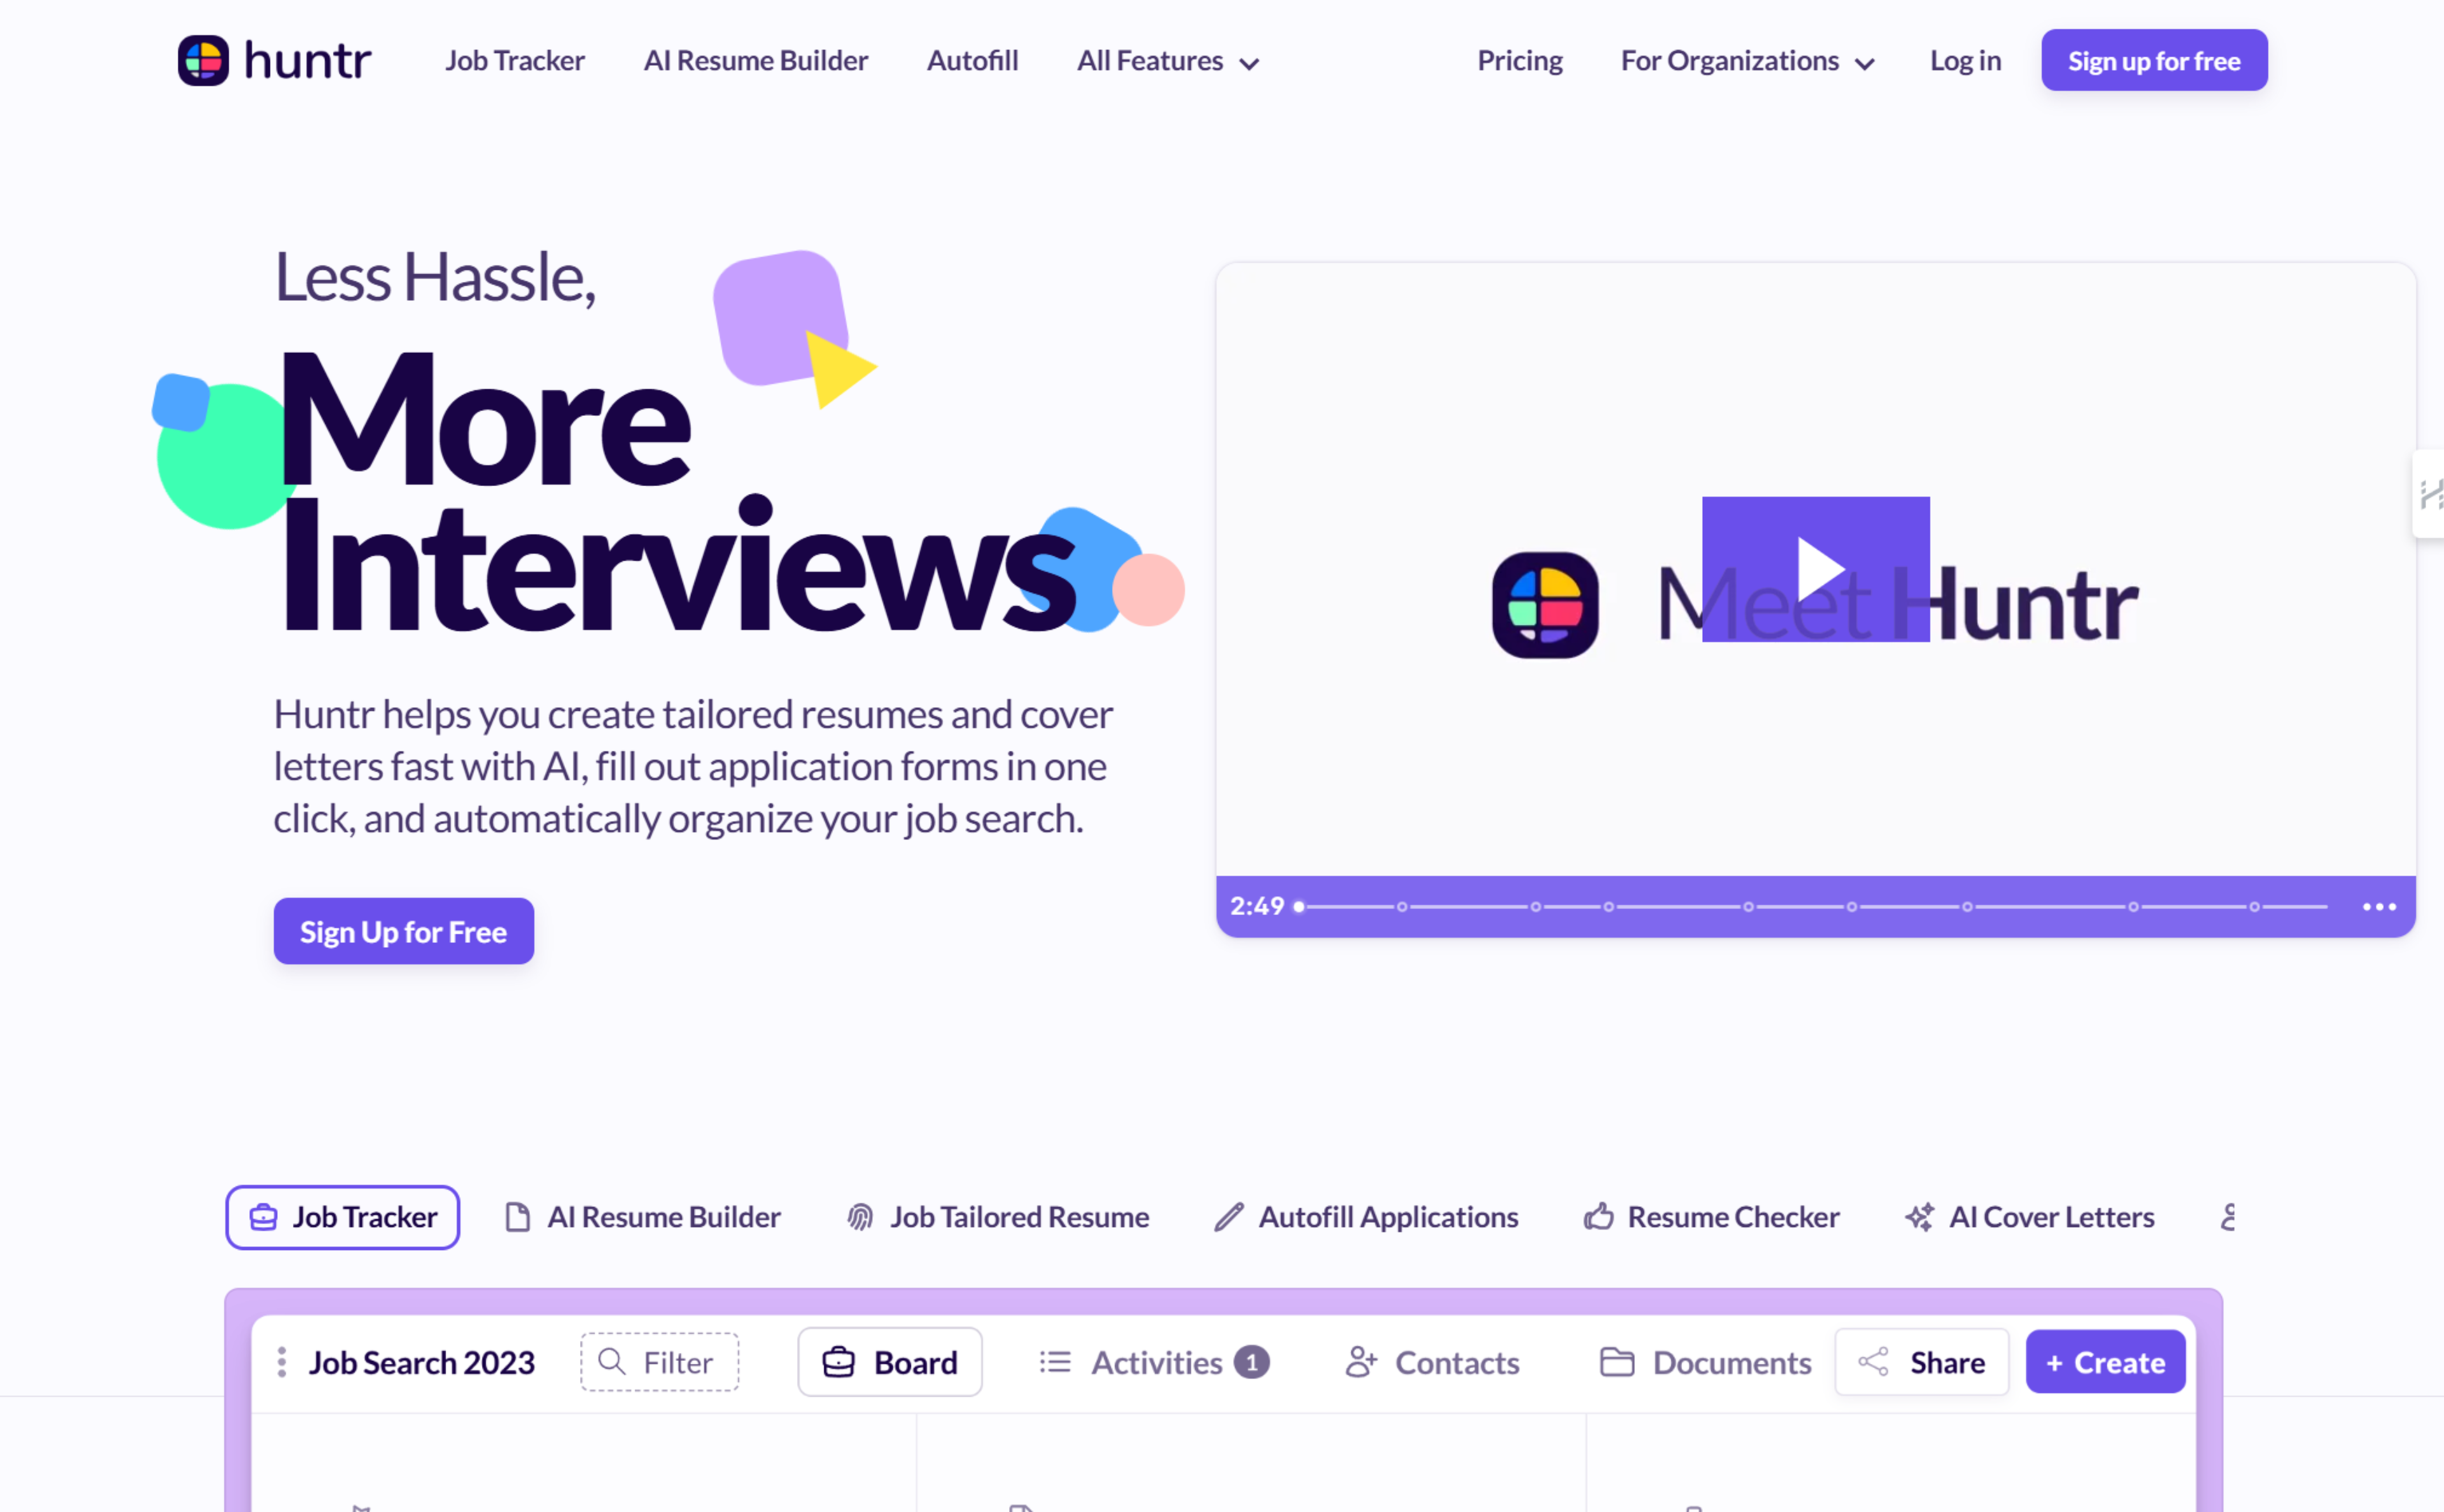Click the All Features chevron arrow
This screenshot has width=2444, height=1512.
pyautogui.click(x=1248, y=64)
